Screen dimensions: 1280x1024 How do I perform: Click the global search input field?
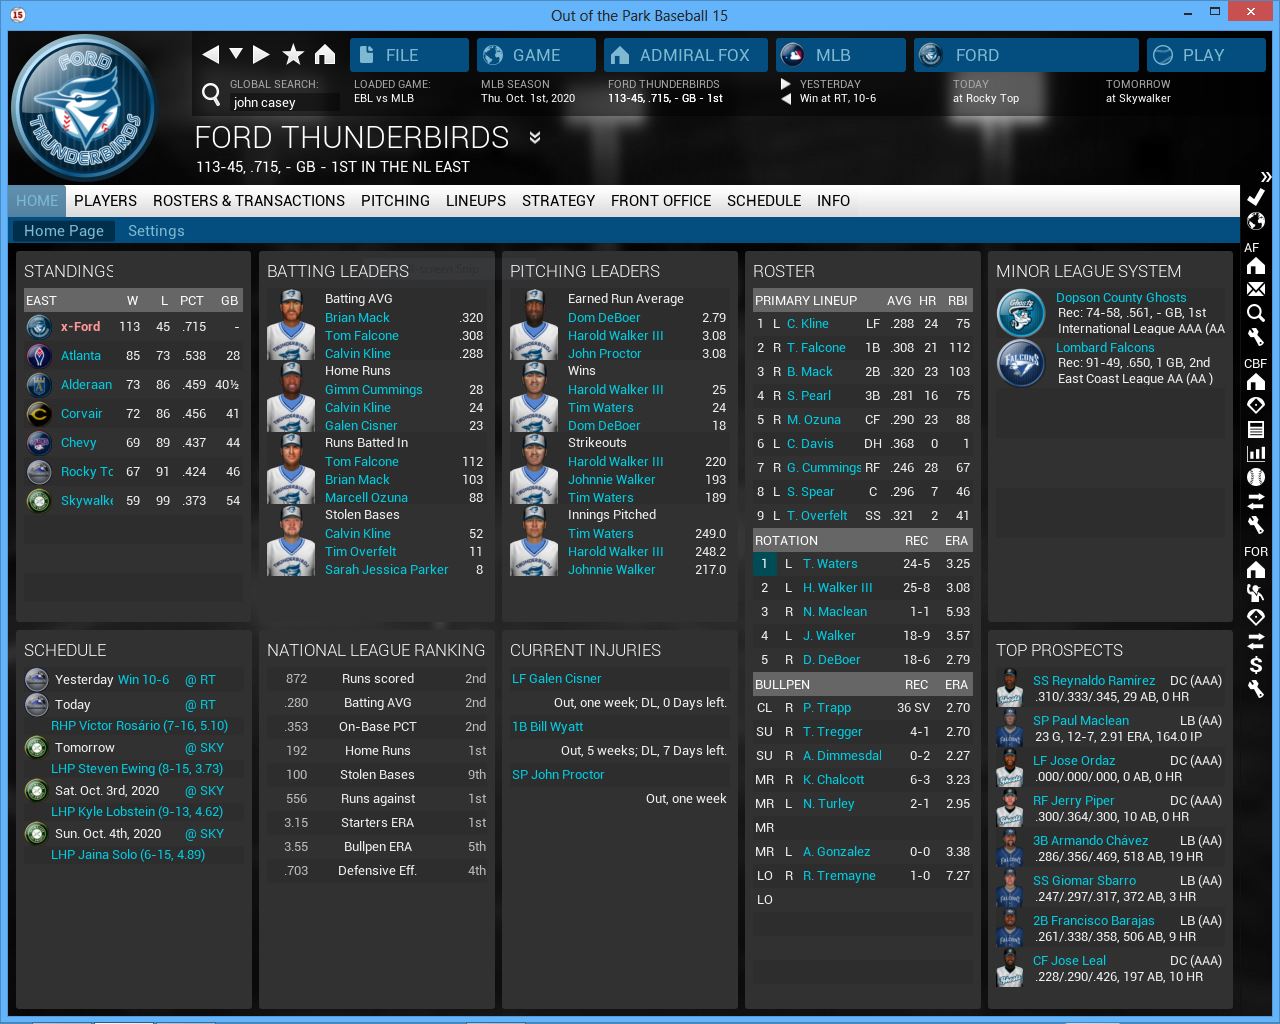point(284,102)
